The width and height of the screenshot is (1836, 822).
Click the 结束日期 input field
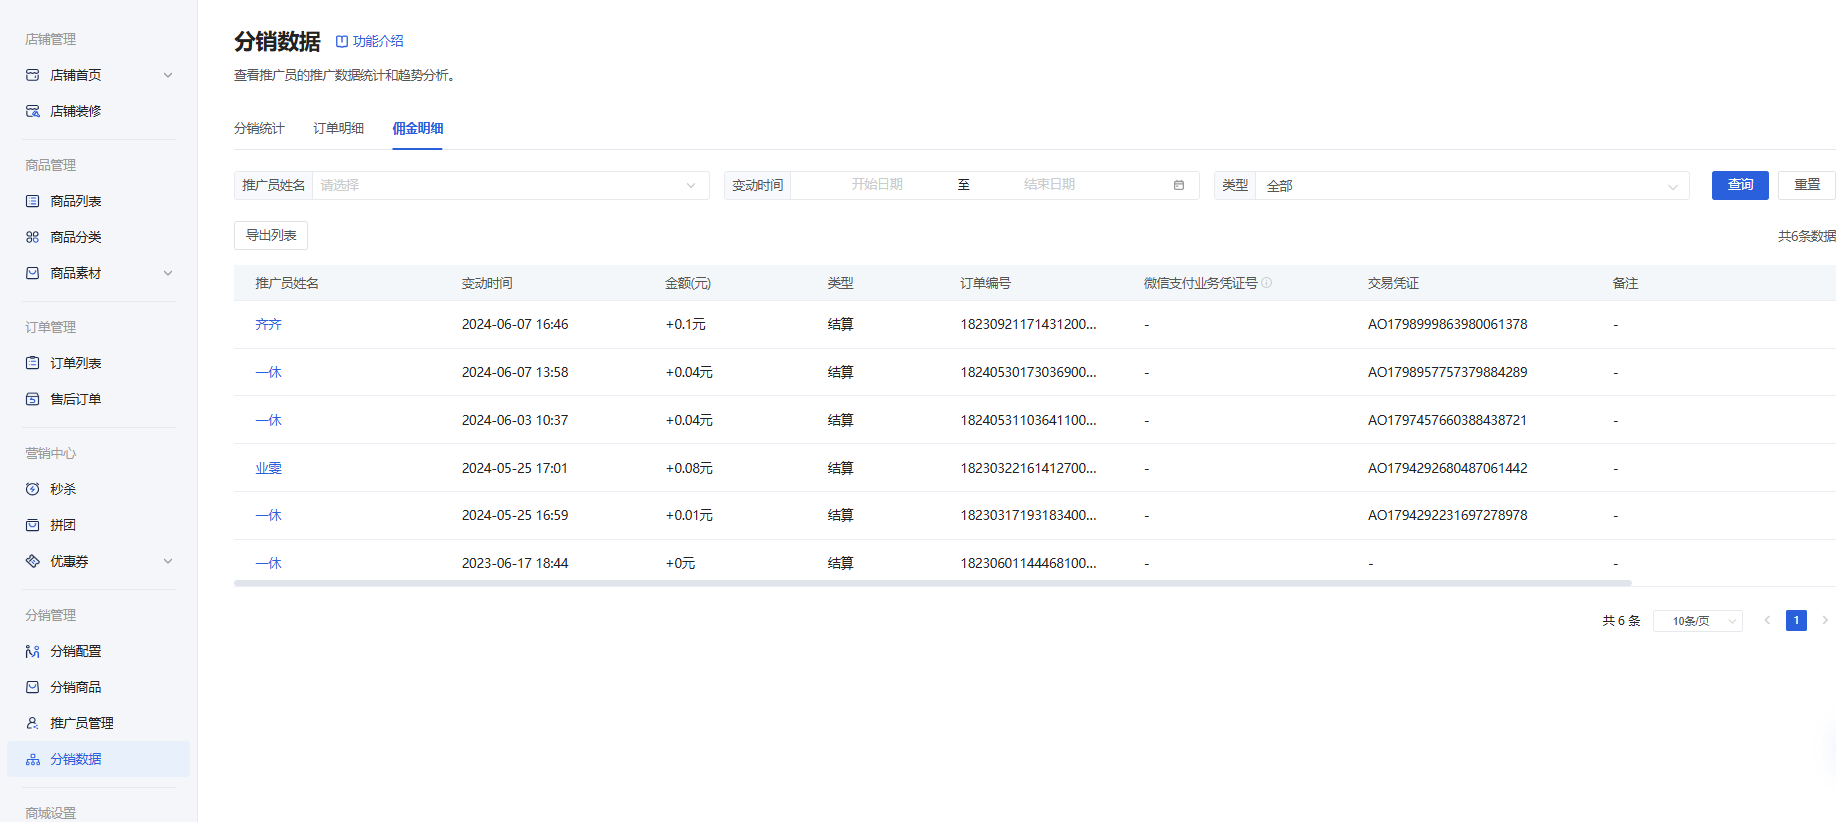(1049, 185)
